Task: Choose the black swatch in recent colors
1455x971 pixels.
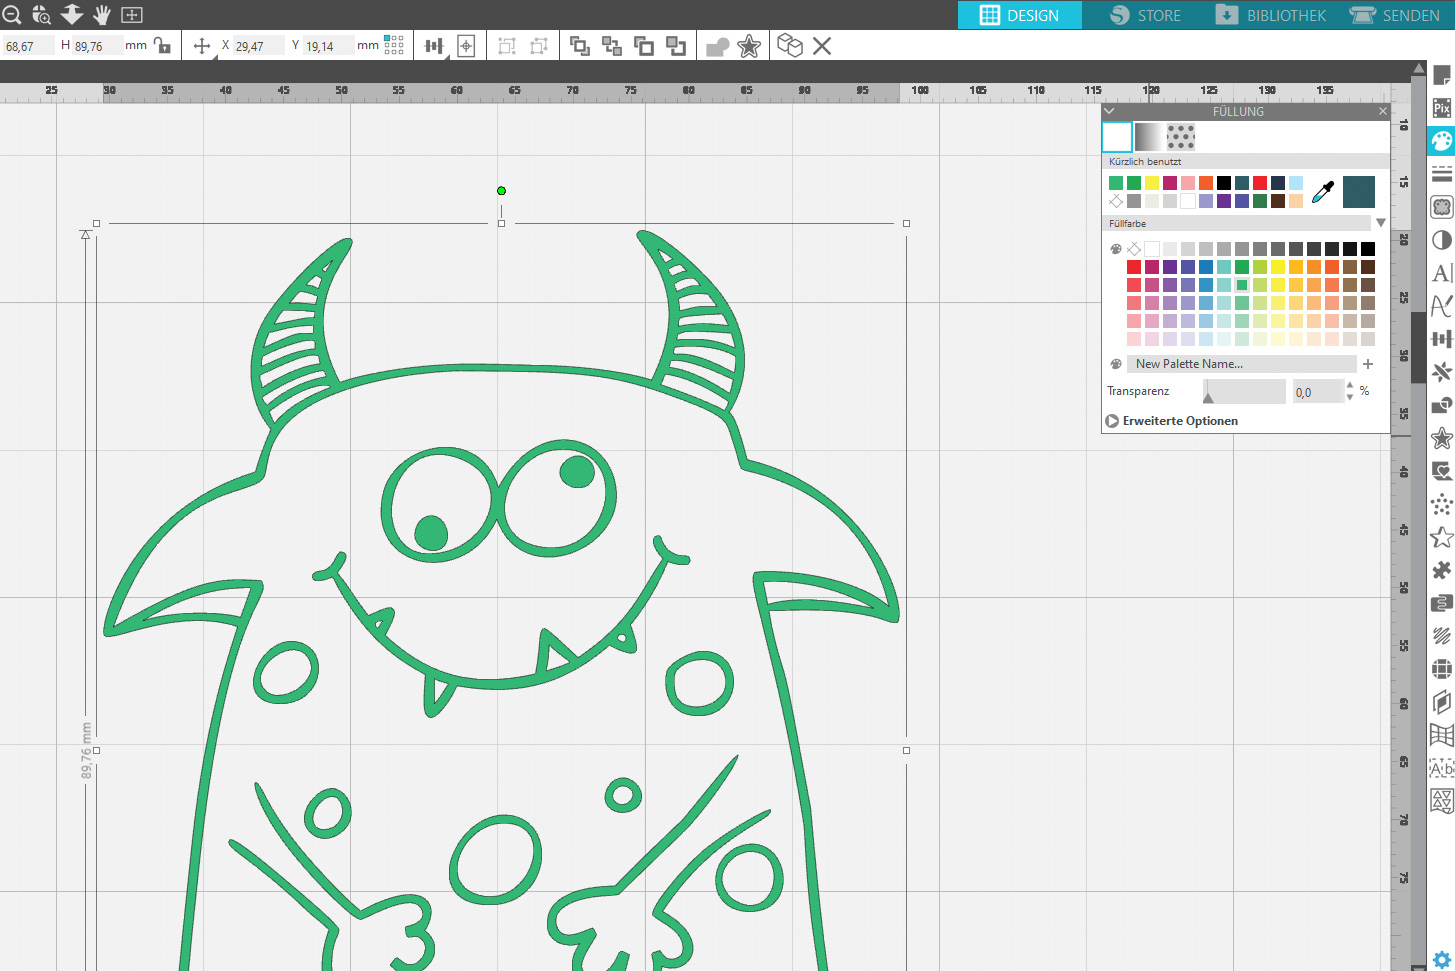Action: tap(1224, 183)
